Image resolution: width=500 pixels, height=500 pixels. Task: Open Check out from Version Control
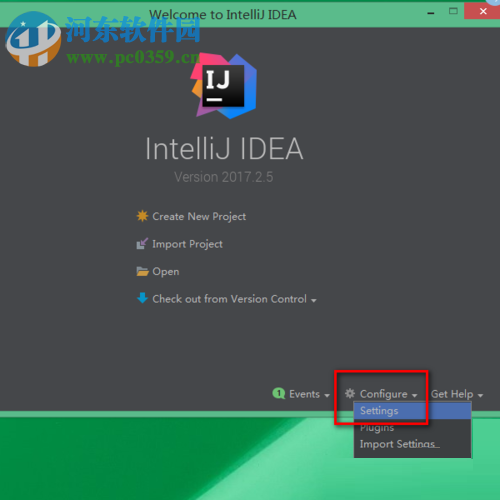pyautogui.click(x=229, y=299)
